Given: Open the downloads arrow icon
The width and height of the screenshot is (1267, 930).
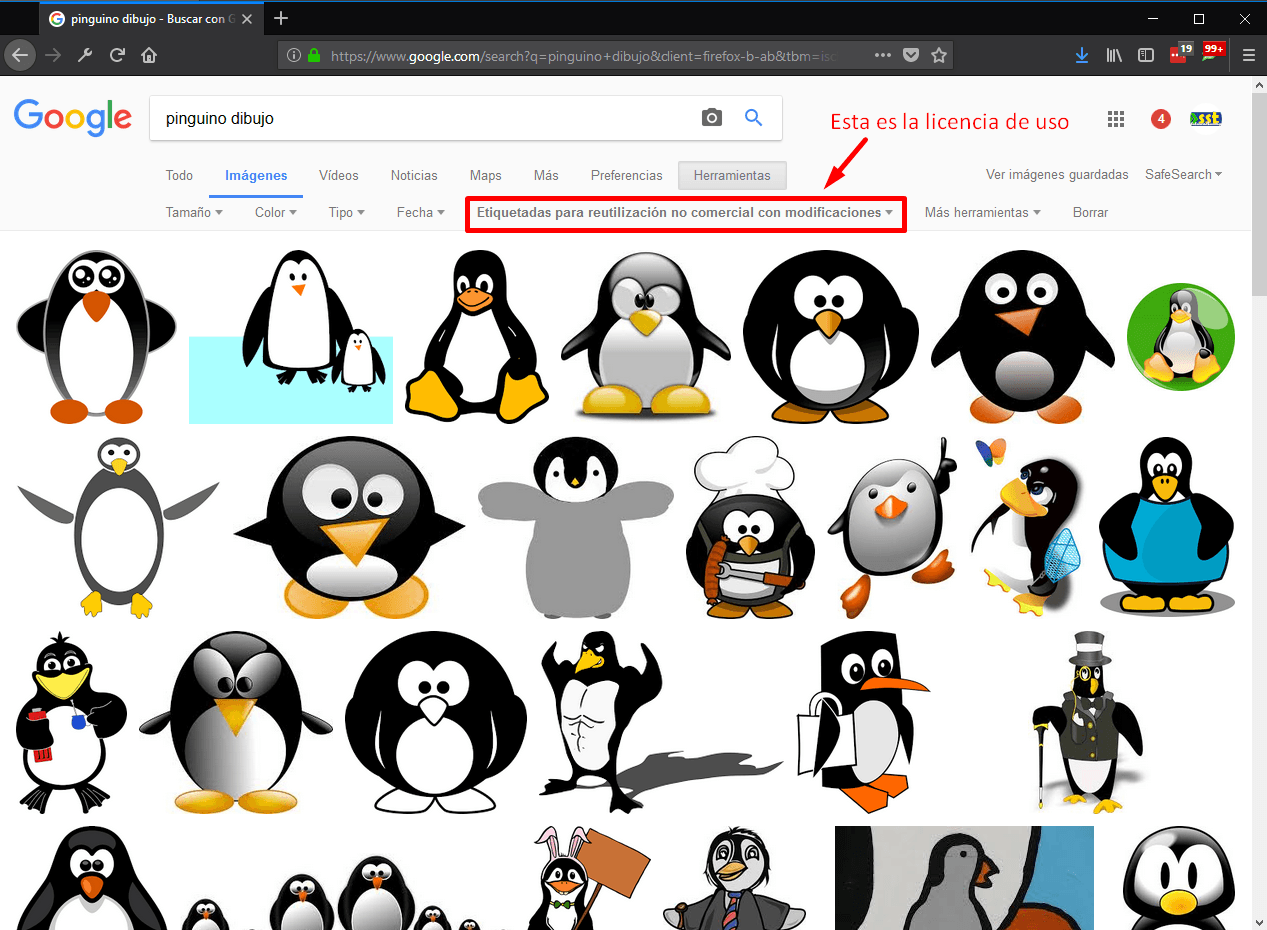Looking at the screenshot, I should pos(1082,55).
